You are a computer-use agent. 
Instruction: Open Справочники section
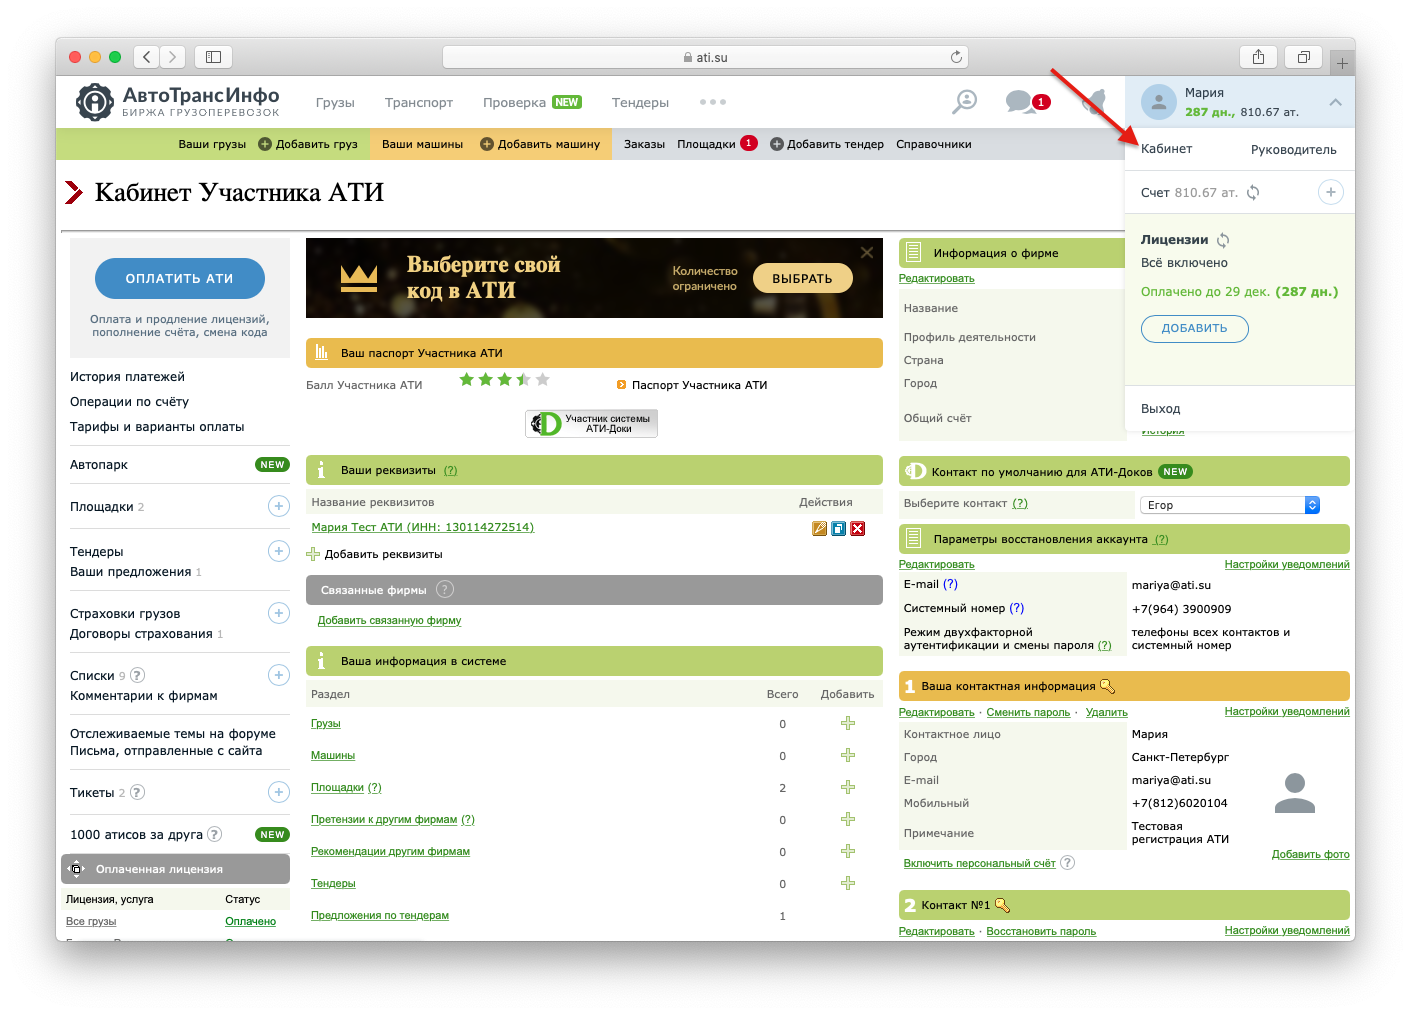coord(934,144)
